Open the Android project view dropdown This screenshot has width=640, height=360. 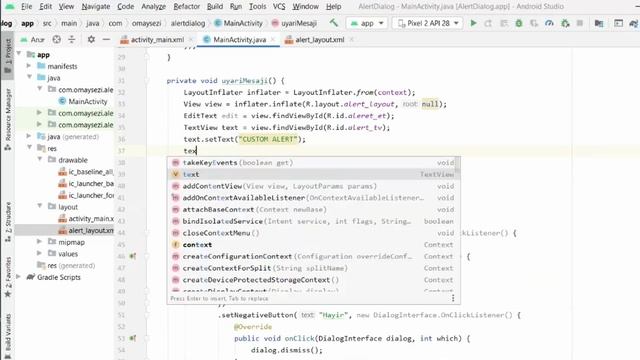(x=33, y=40)
